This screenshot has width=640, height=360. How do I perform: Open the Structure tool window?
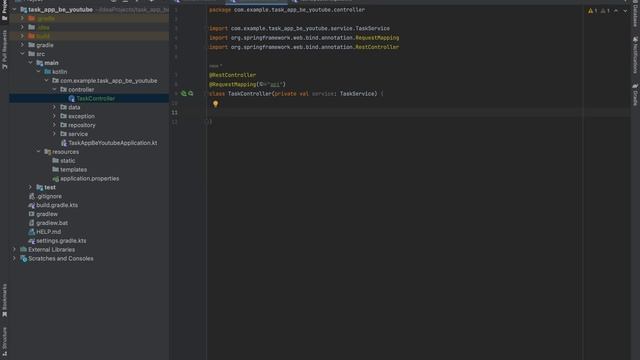coord(4,341)
